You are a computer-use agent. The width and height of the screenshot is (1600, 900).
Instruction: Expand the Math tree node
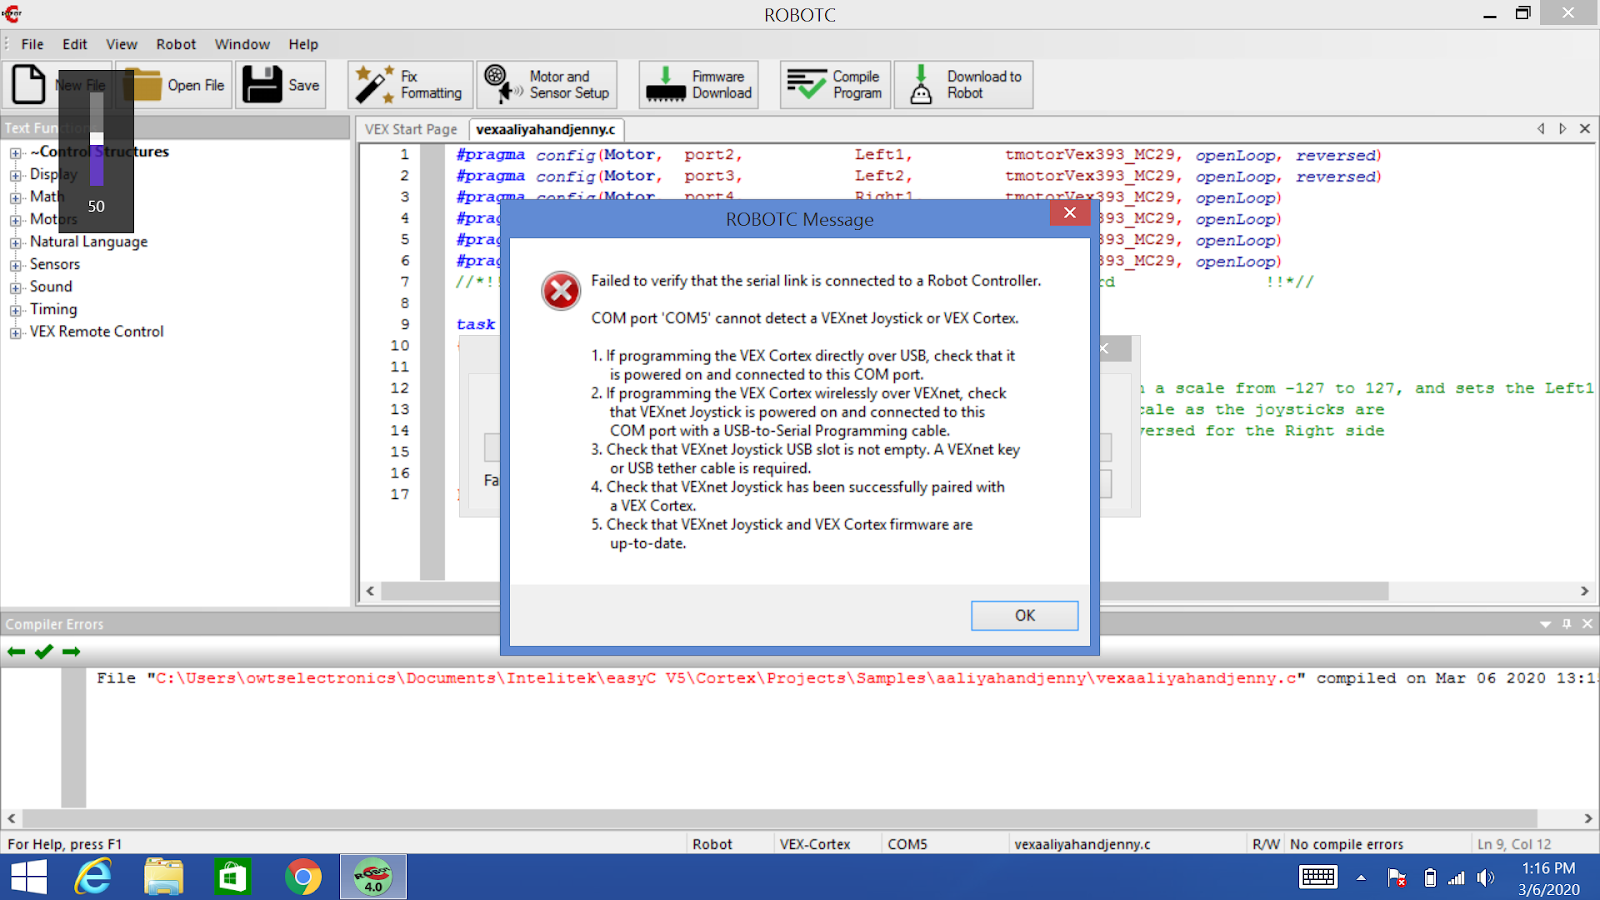(16, 198)
